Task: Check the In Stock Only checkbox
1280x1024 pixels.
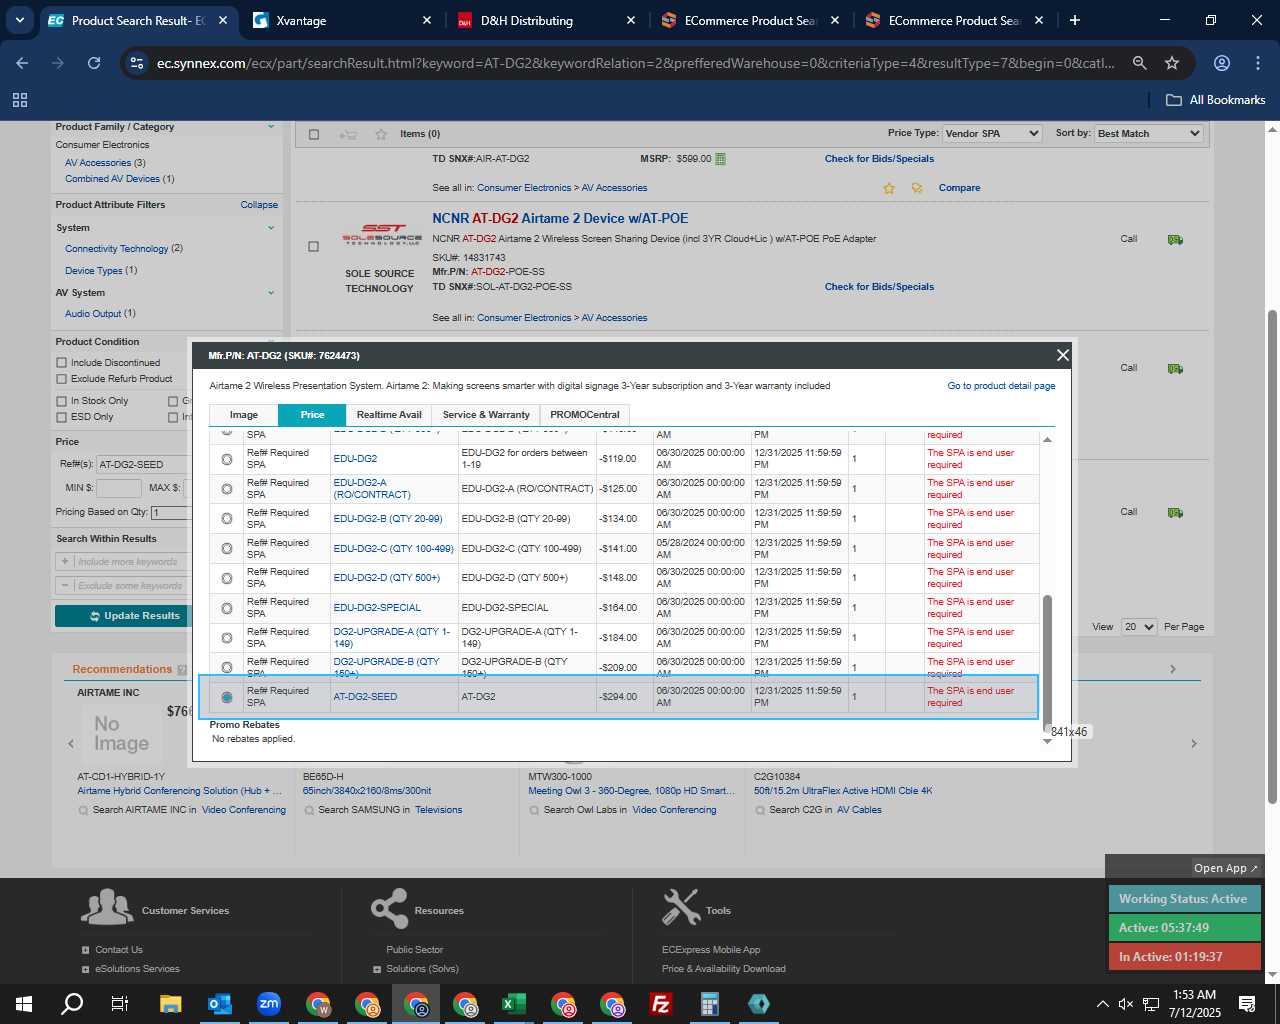Action: [62, 401]
